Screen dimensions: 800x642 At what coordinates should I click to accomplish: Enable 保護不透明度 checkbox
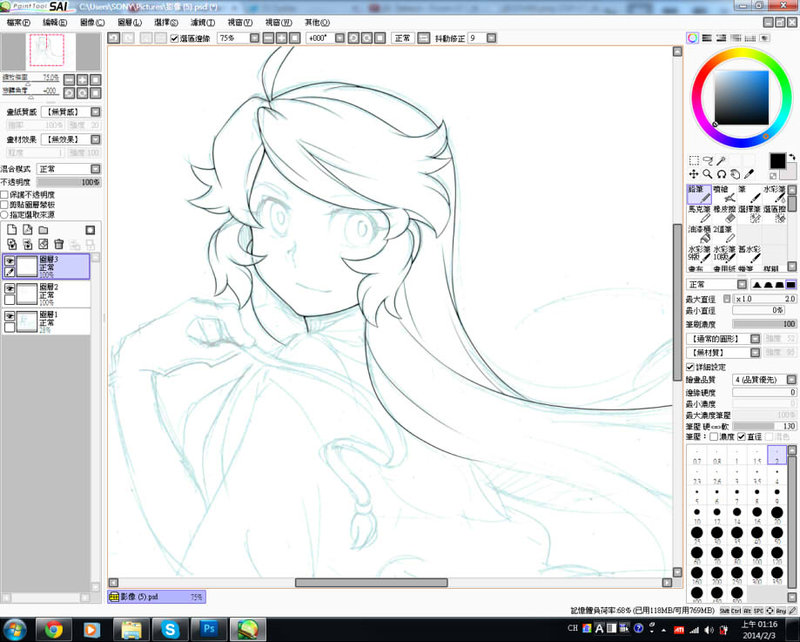5,195
